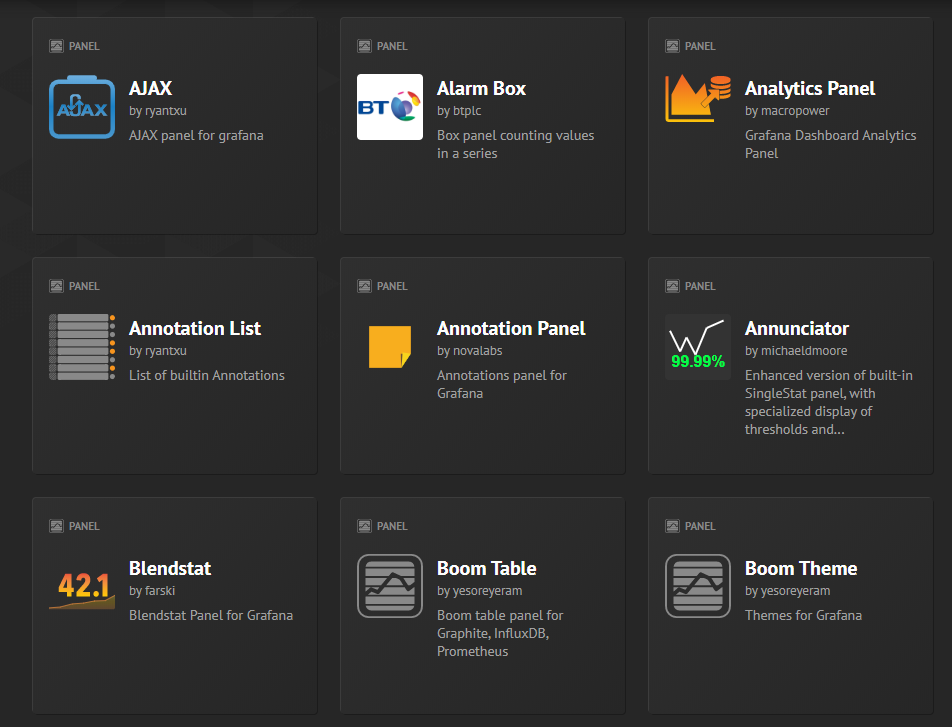
Task: Click 'by btplc' author text
Action: coord(459,111)
